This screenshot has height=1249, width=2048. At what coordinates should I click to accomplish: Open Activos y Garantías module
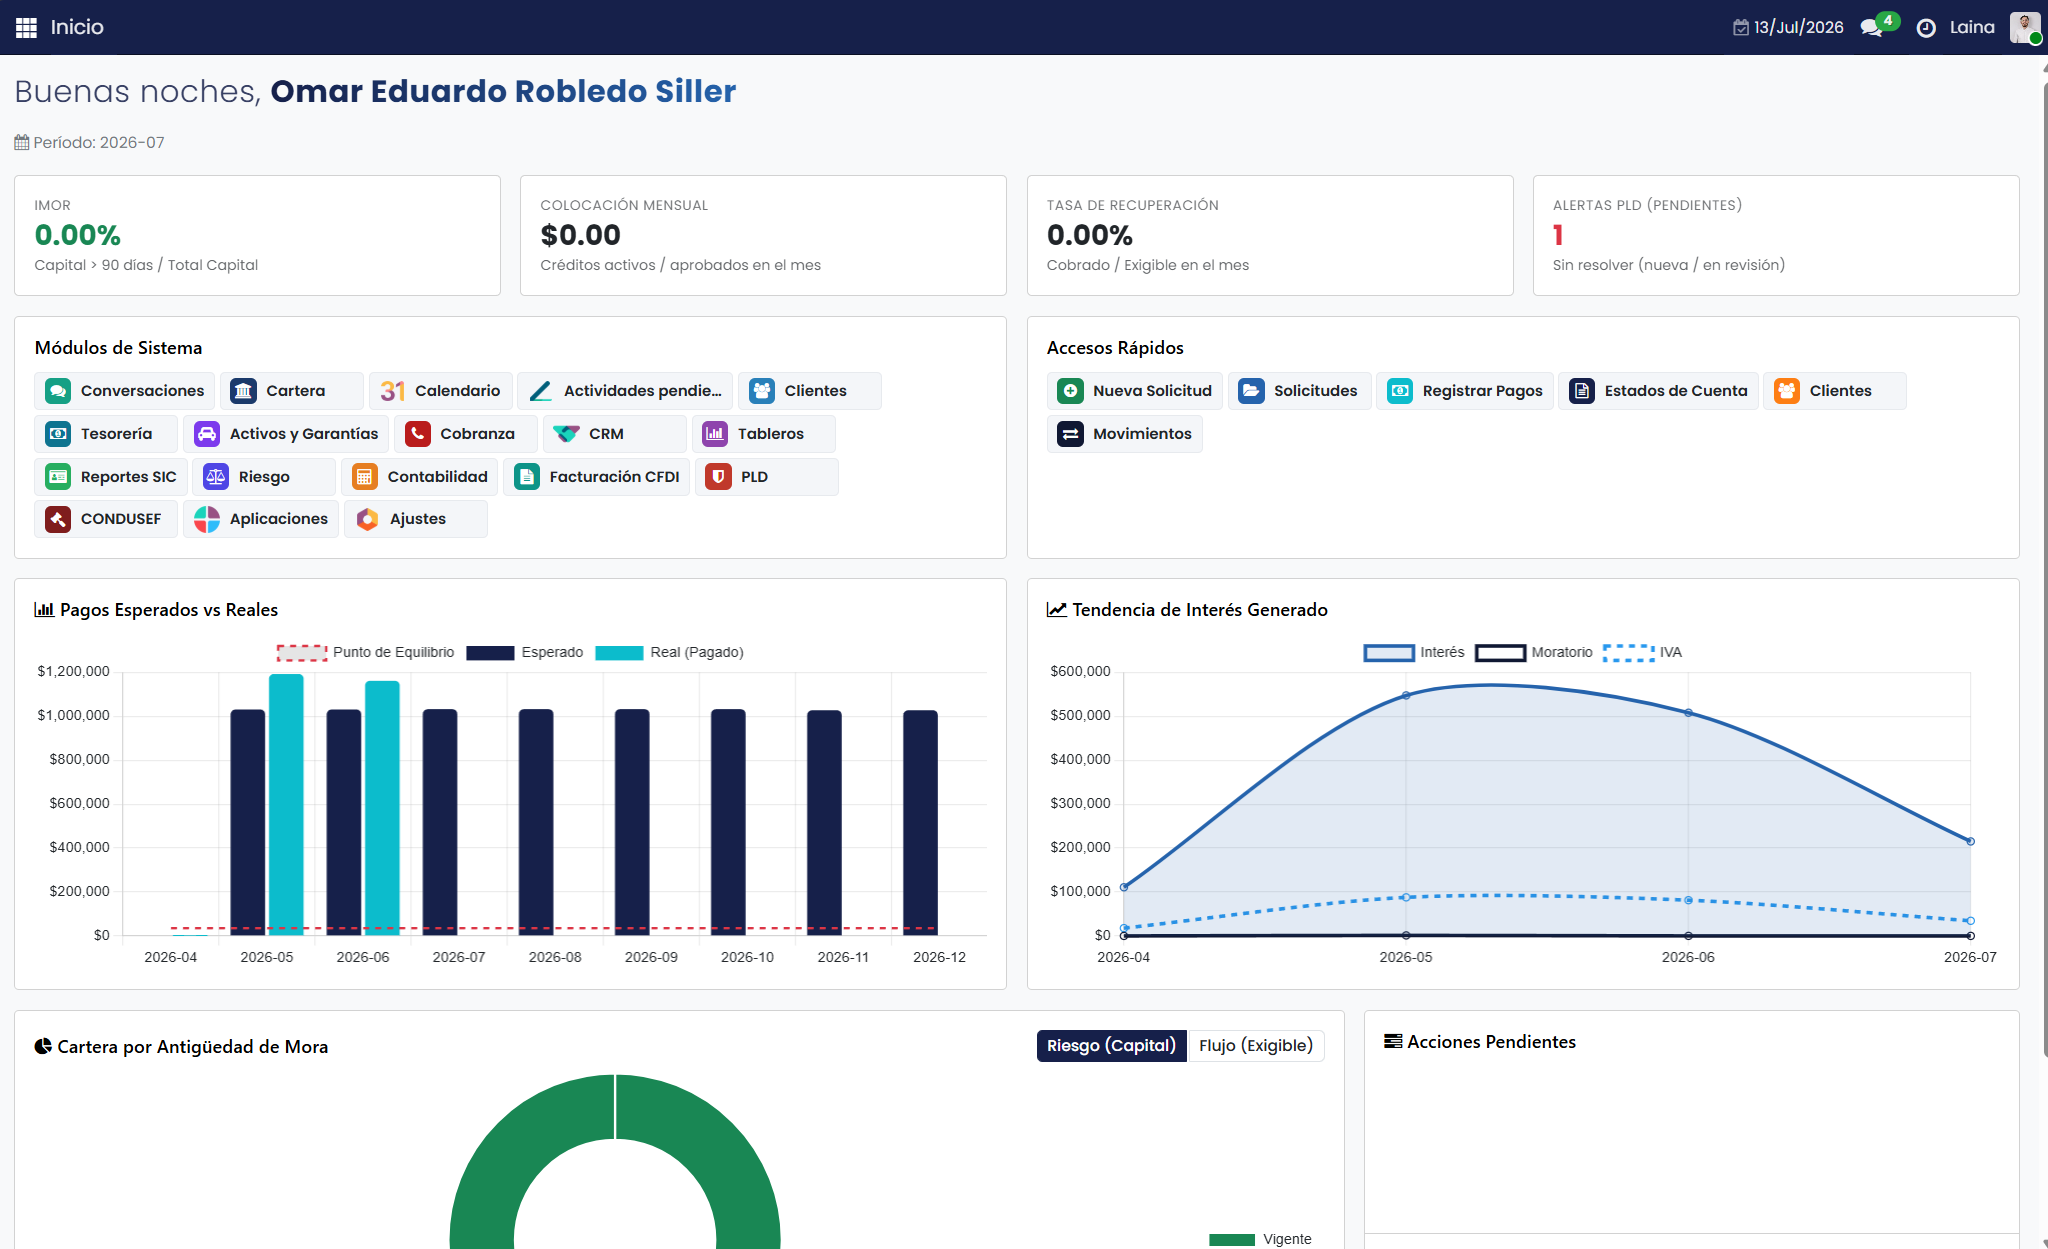(x=286, y=434)
